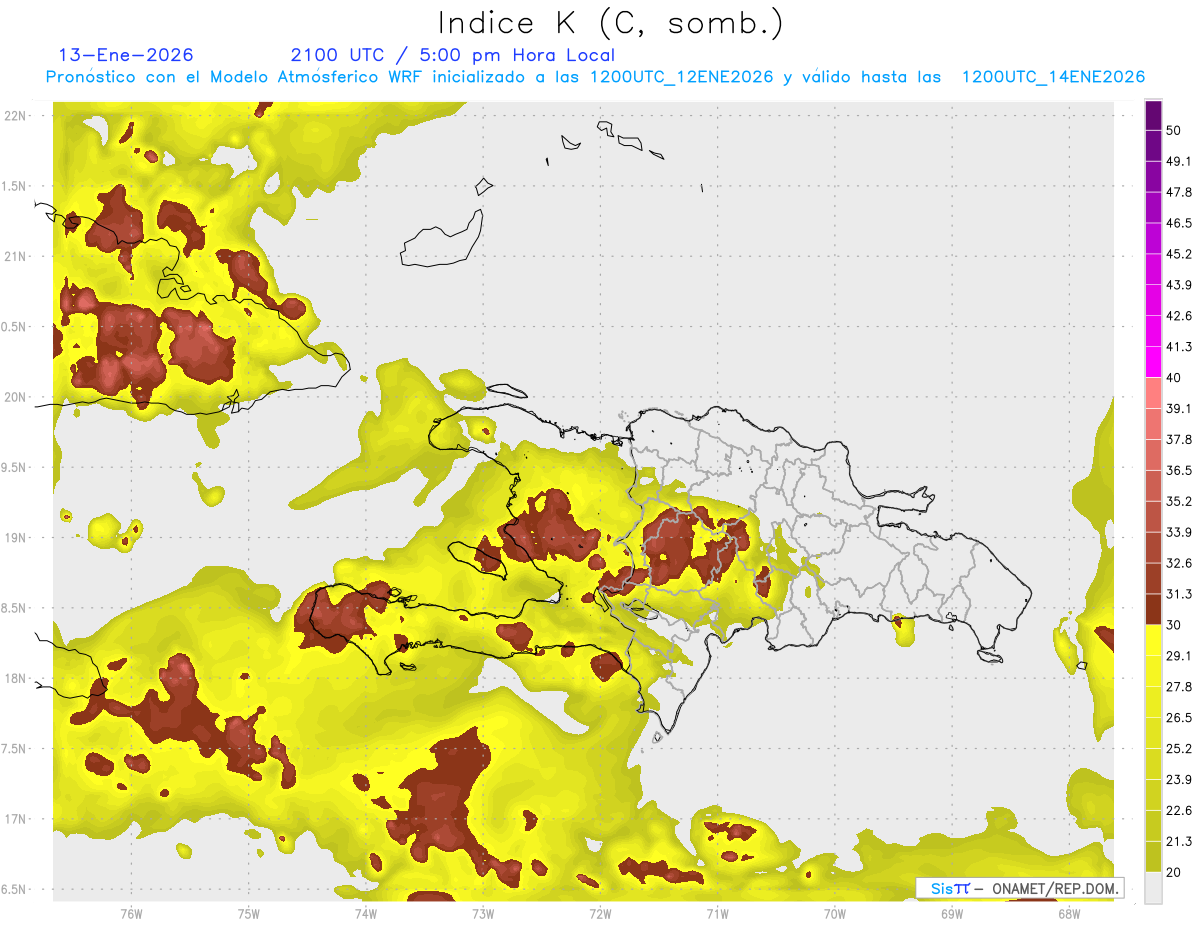The width and height of the screenshot is (1200, 927).
Task: Click the 'Pronostico con el Modelo Atmosferico WRF' subtitle line
Action: point(595,77)
